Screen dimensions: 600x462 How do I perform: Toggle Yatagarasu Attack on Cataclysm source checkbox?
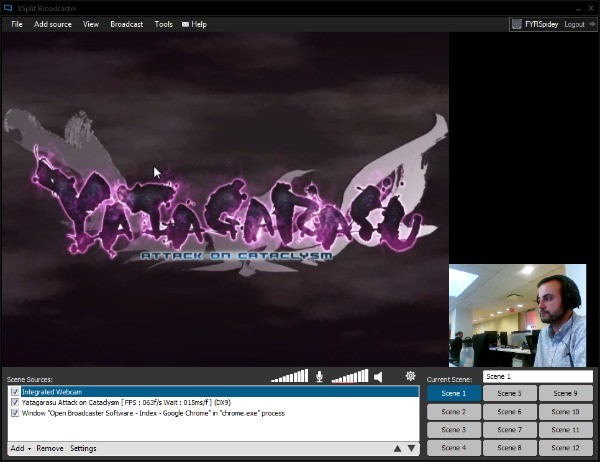pyautogui.click(x=15, y=402)
